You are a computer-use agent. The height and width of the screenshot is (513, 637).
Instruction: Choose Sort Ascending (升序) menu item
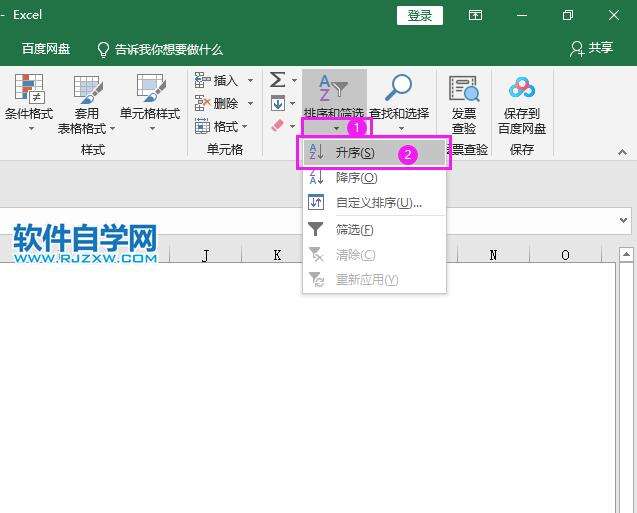[374, 153]
